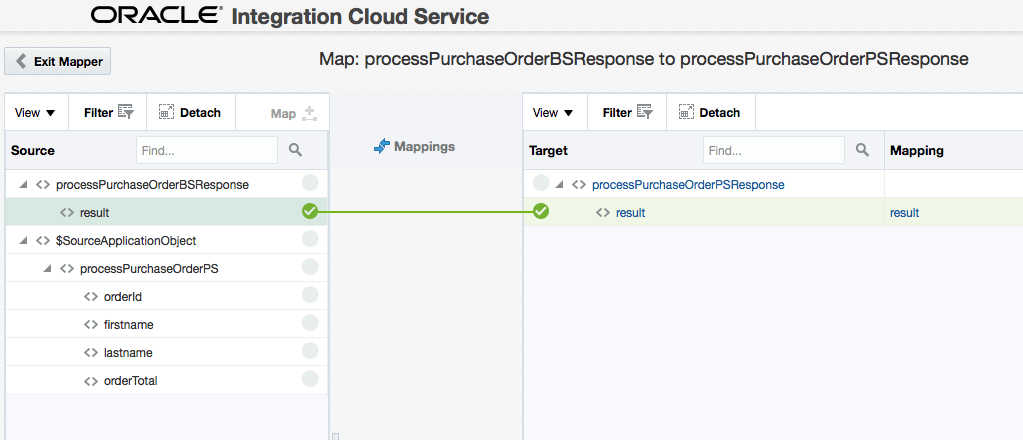The height and width of the screenshot is (440, 1023).
Task: Click the gray connector circle beside lastname
Action: [310, 351]
